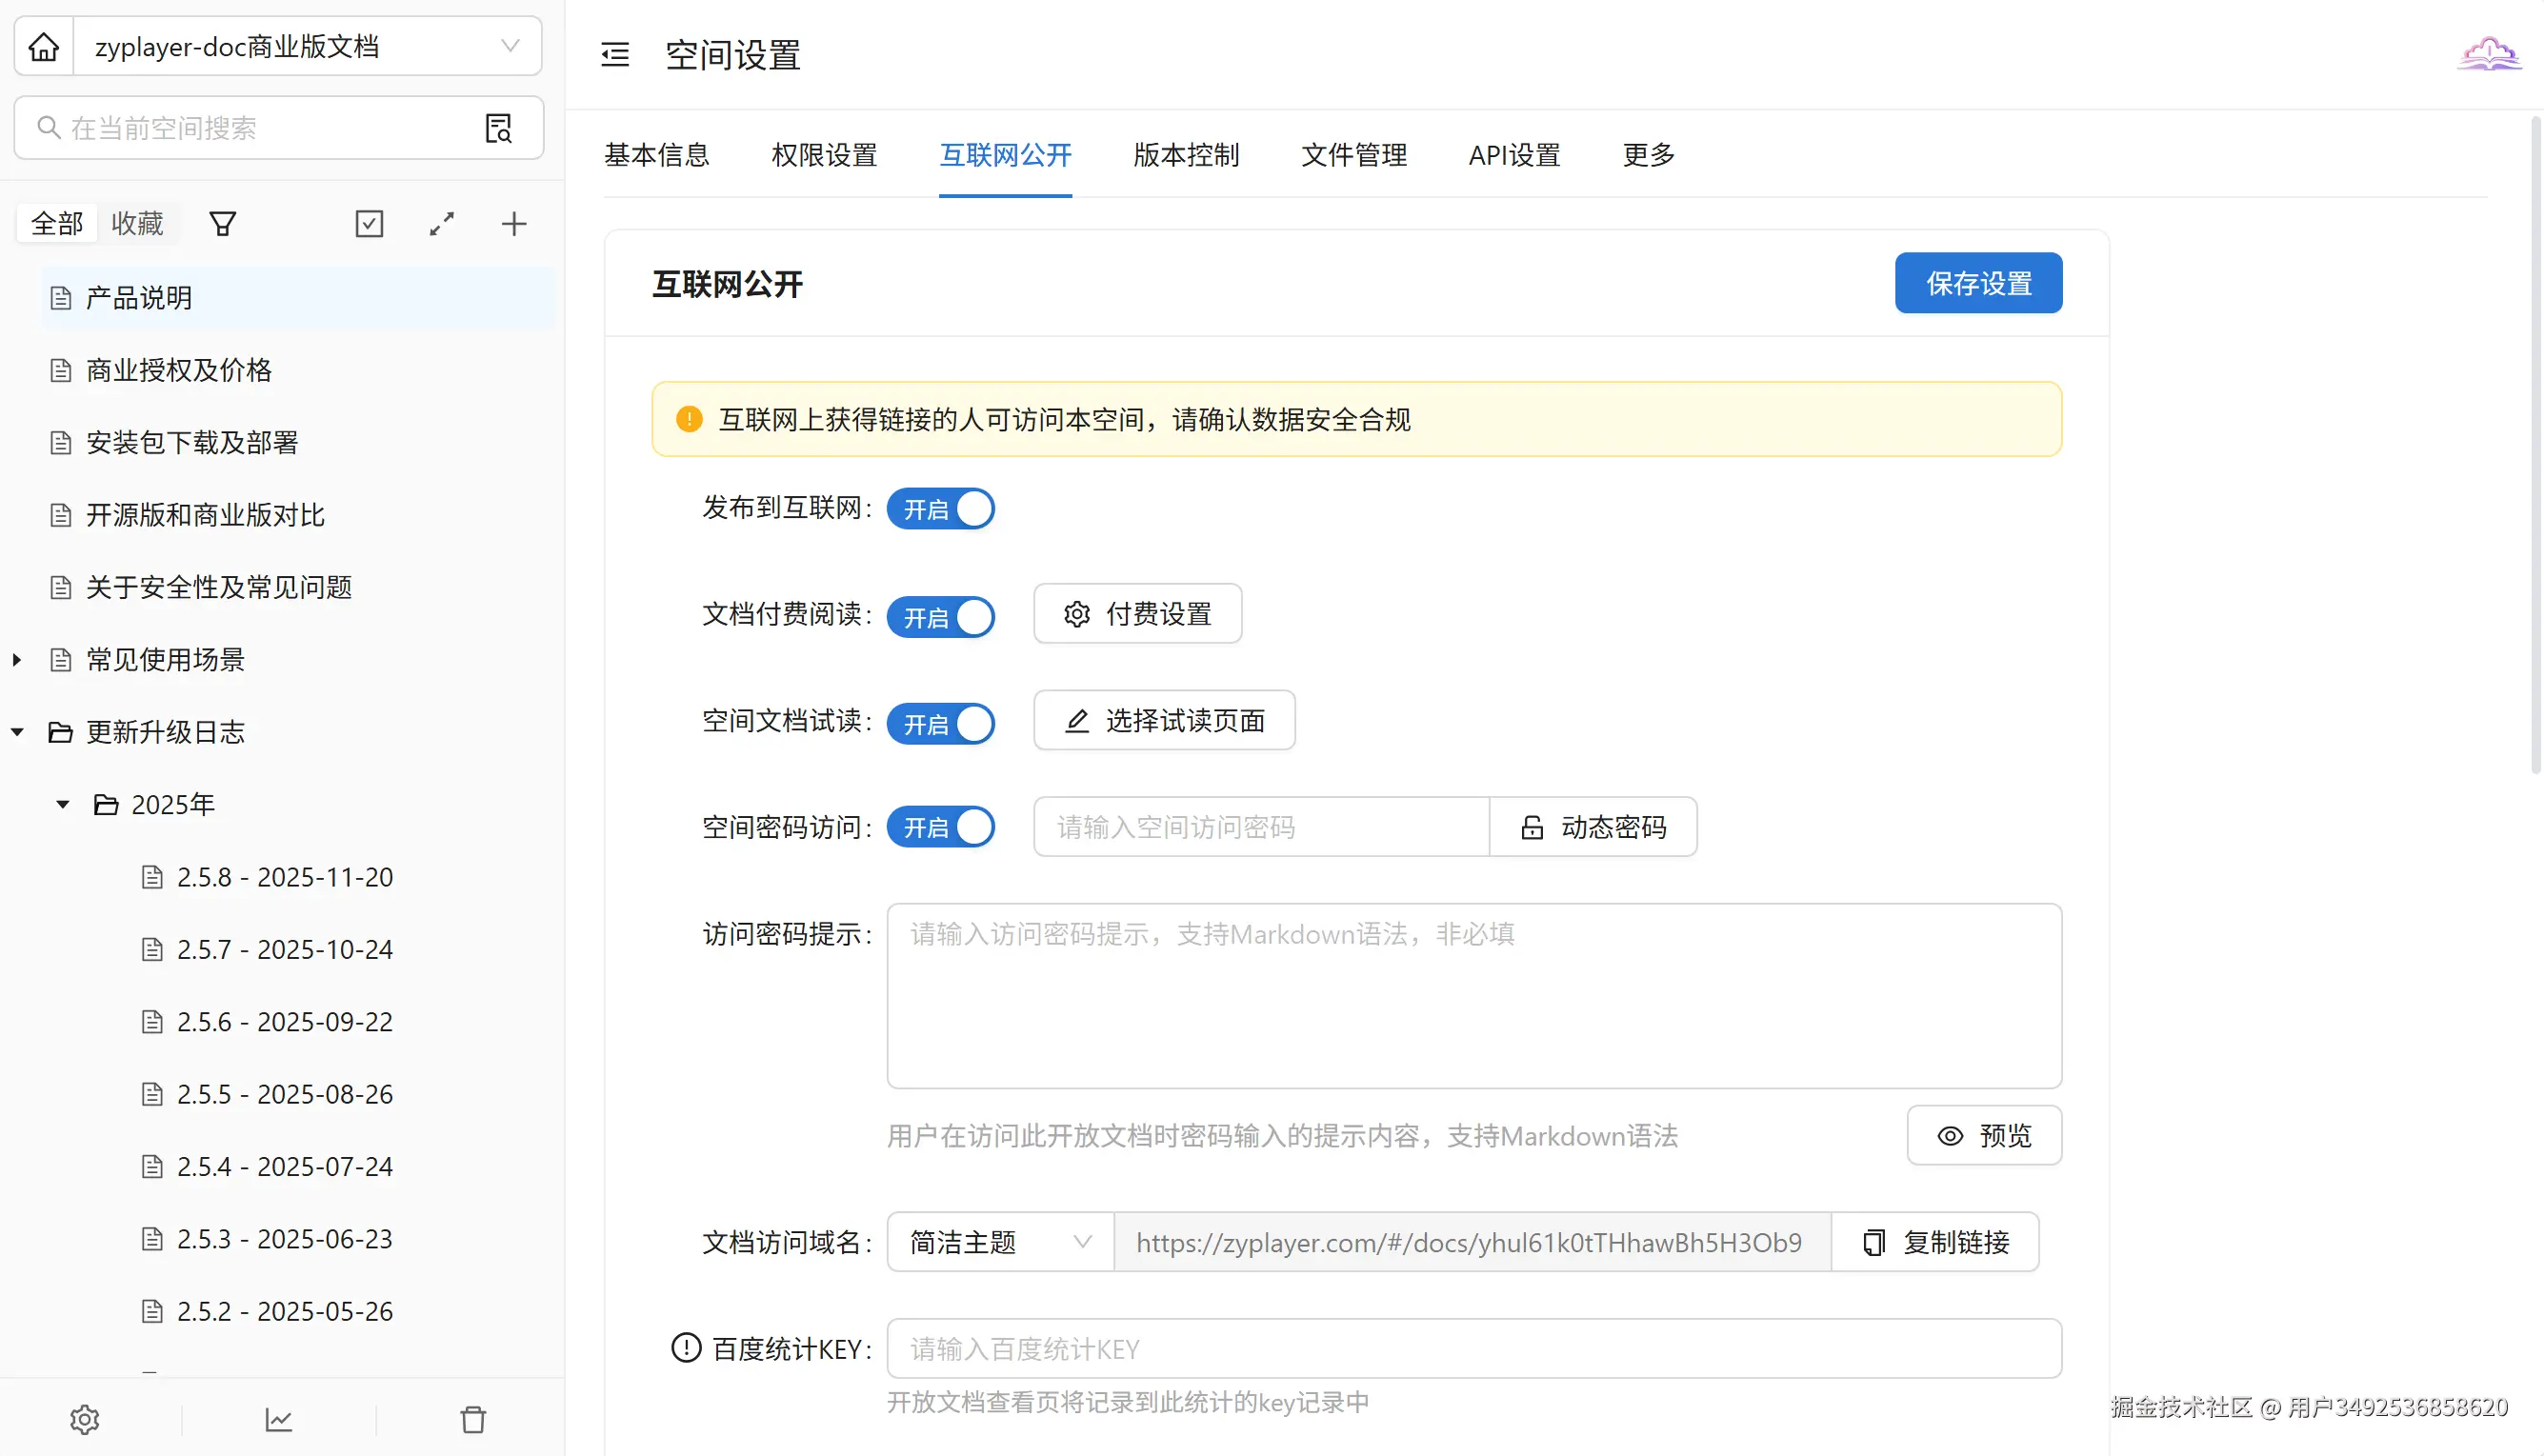Click the multi-select checkbox icon in sidebar toolbar

point(369,224)
